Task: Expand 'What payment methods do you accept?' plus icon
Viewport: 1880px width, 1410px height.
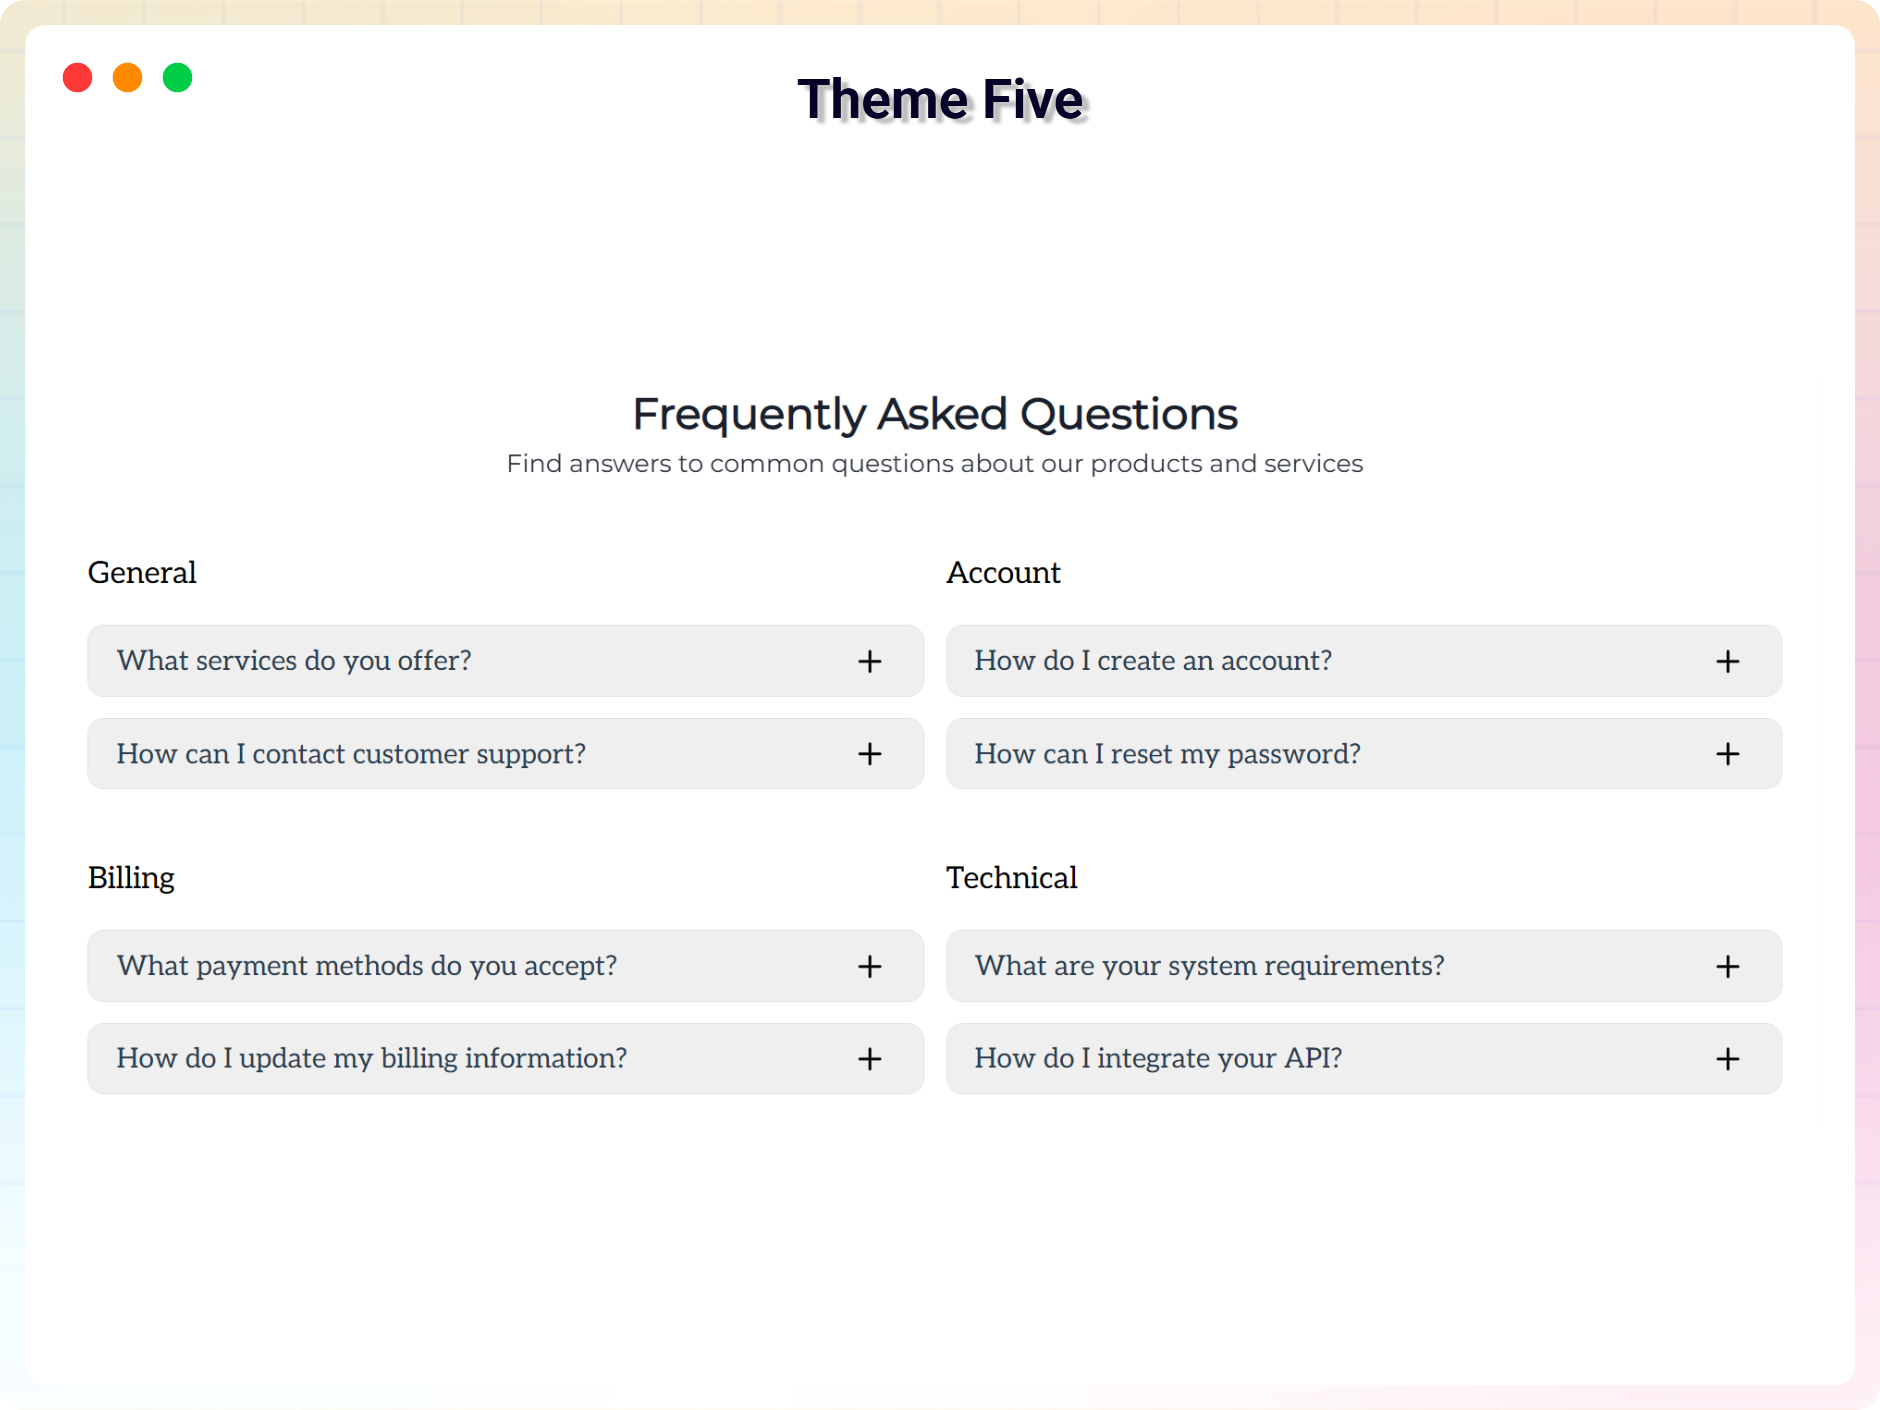Action: pos(870,966)
